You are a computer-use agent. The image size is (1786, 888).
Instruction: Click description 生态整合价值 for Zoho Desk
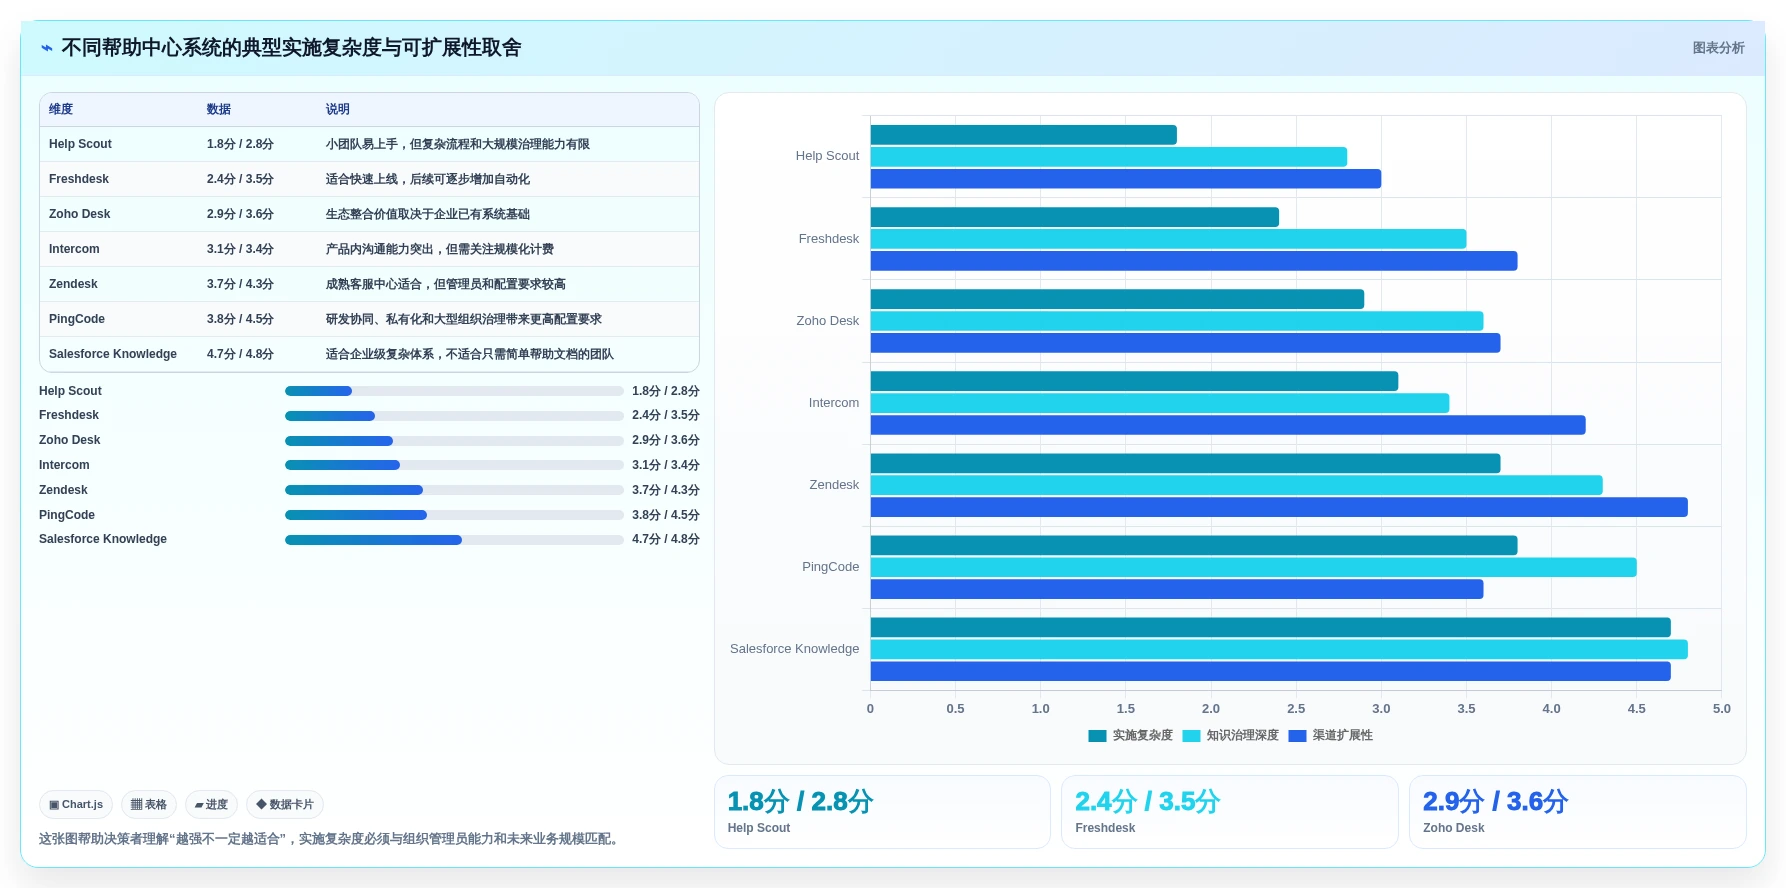(428, 214)
